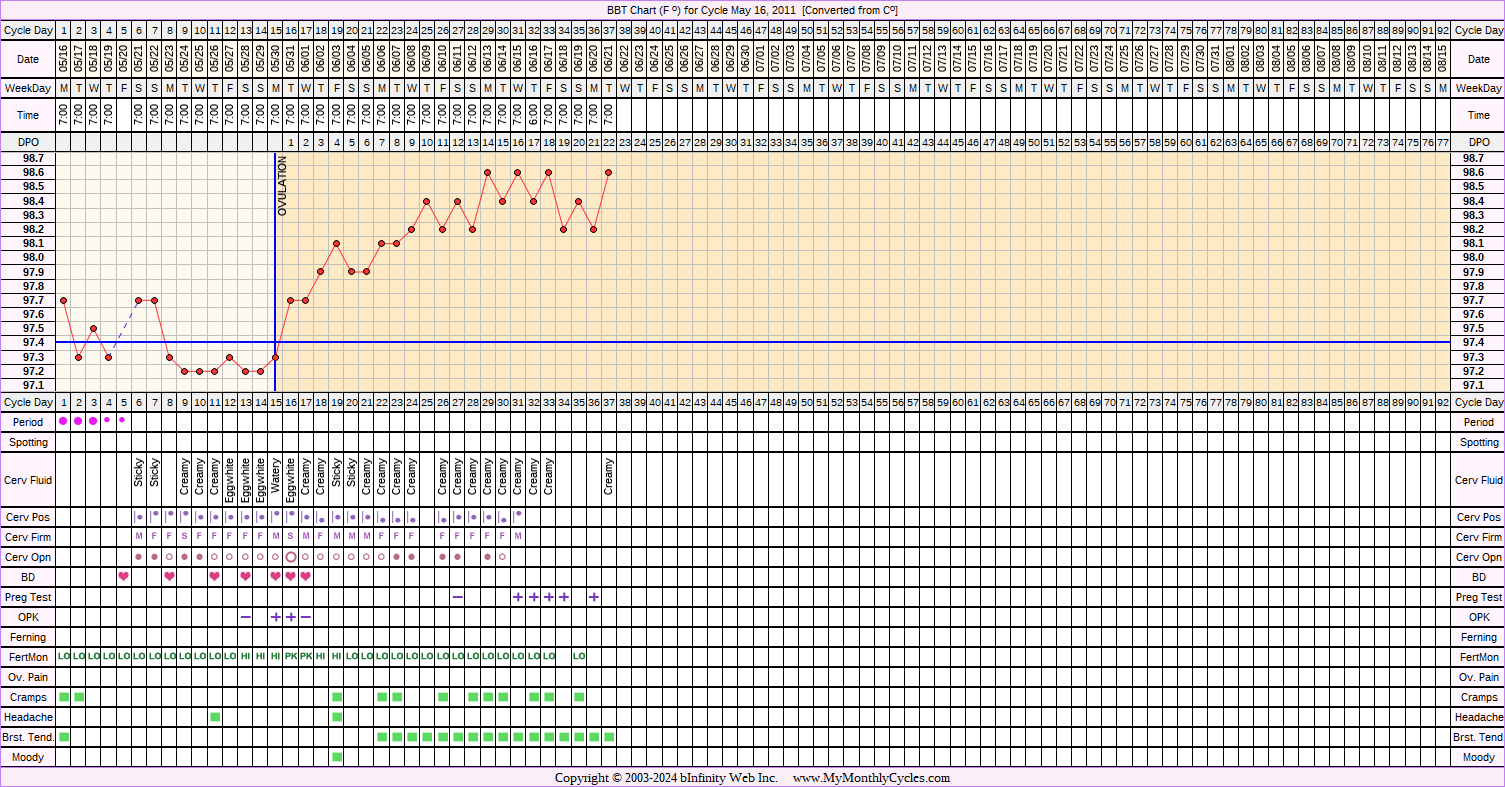The image size is (1505, 787).
Task: Click the negative OPK mark on day 13
Action: click(x=246, y=617)
